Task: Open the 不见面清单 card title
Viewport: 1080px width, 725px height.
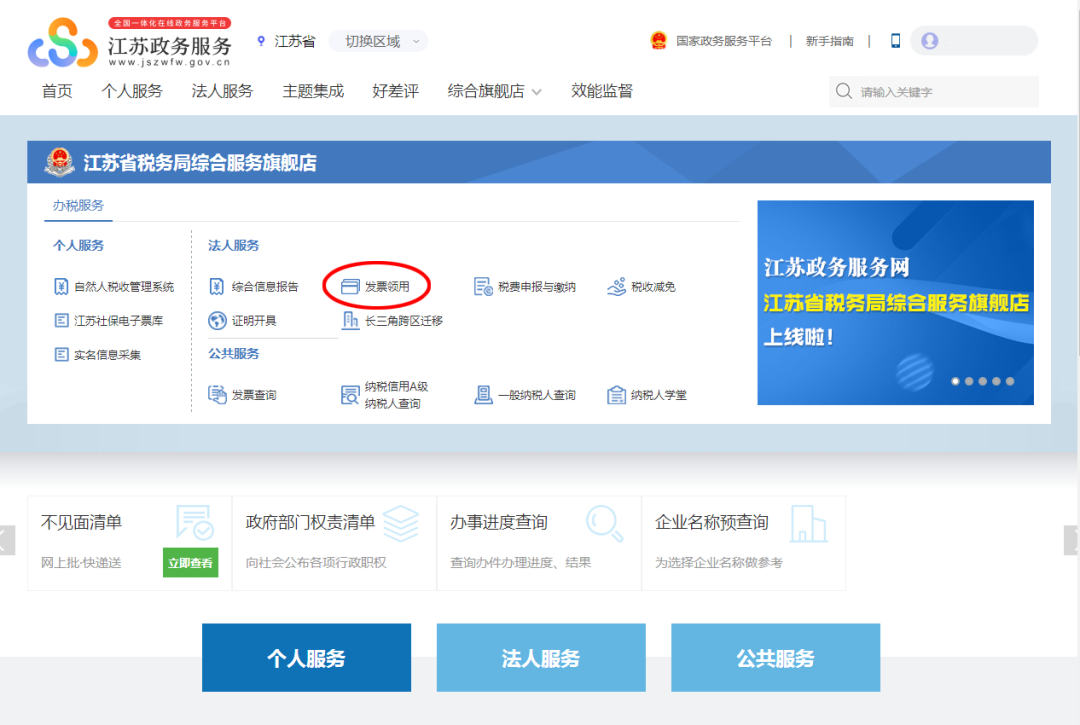Action: click(x=81, y=523)
